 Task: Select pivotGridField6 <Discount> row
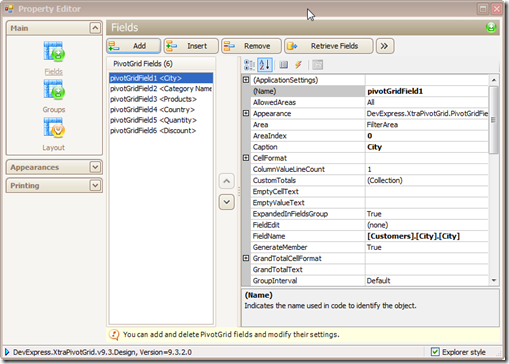[161, 131]
